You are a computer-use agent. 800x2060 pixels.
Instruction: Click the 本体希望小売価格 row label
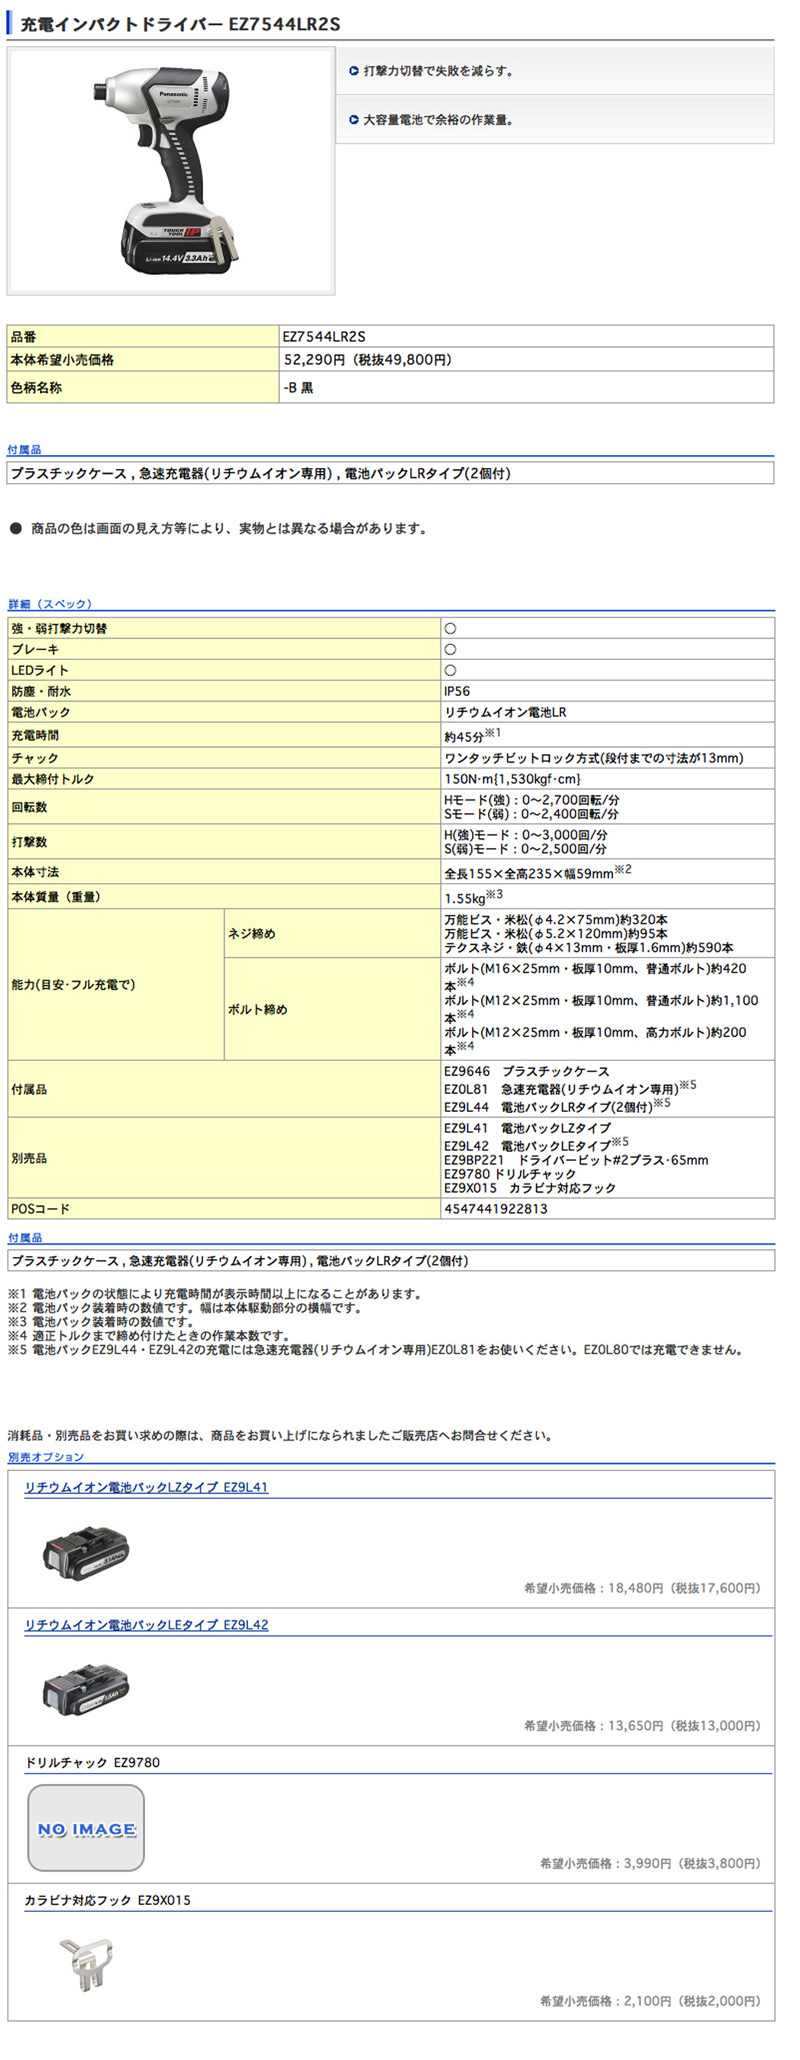pos(62,360)
